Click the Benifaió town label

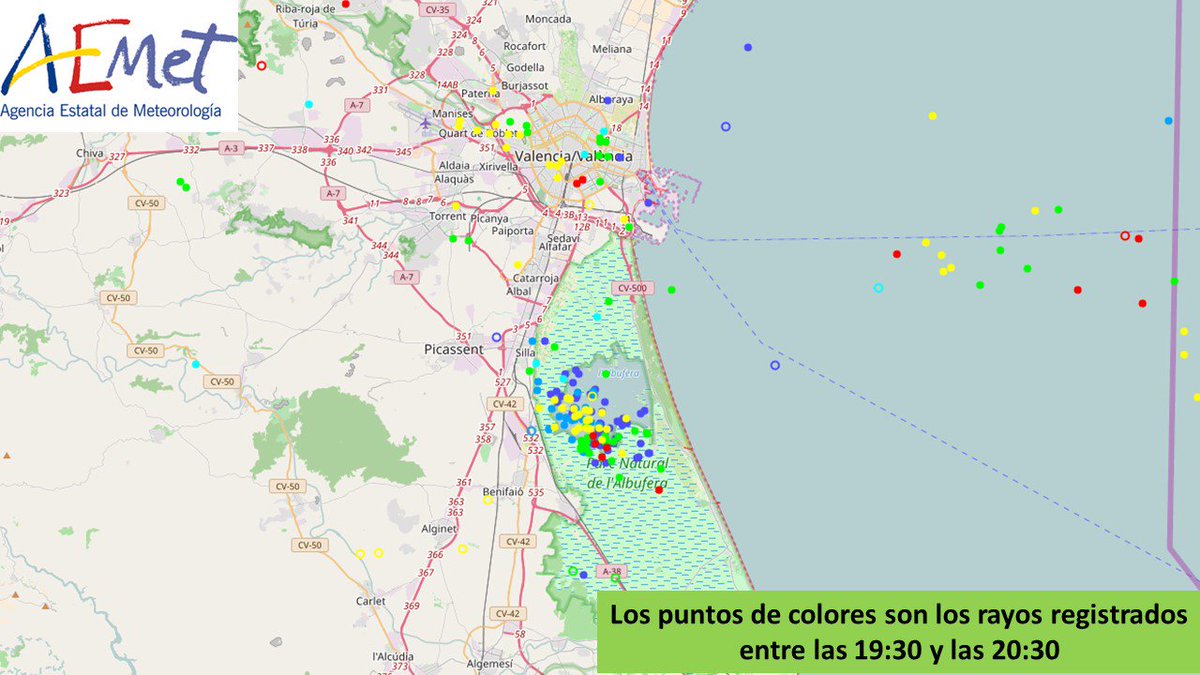[502, 493]
